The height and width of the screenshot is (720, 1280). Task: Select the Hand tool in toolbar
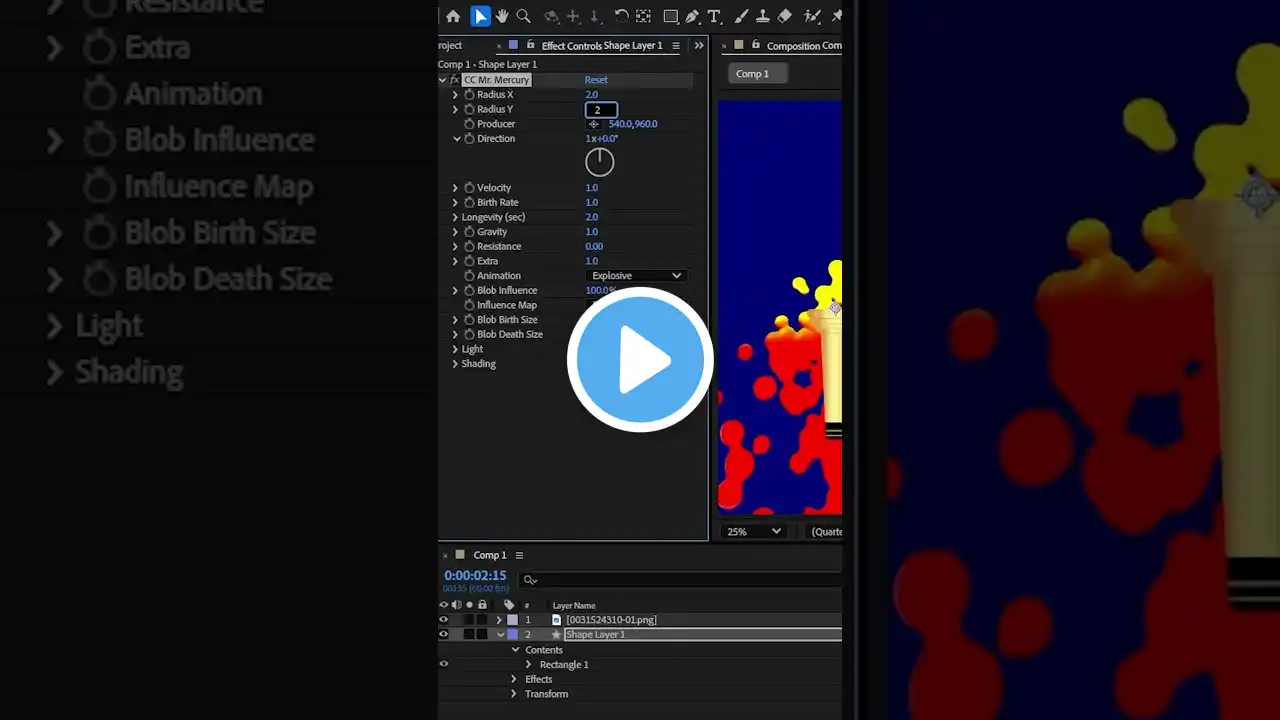pyautogui.click(x=502, y=16)
